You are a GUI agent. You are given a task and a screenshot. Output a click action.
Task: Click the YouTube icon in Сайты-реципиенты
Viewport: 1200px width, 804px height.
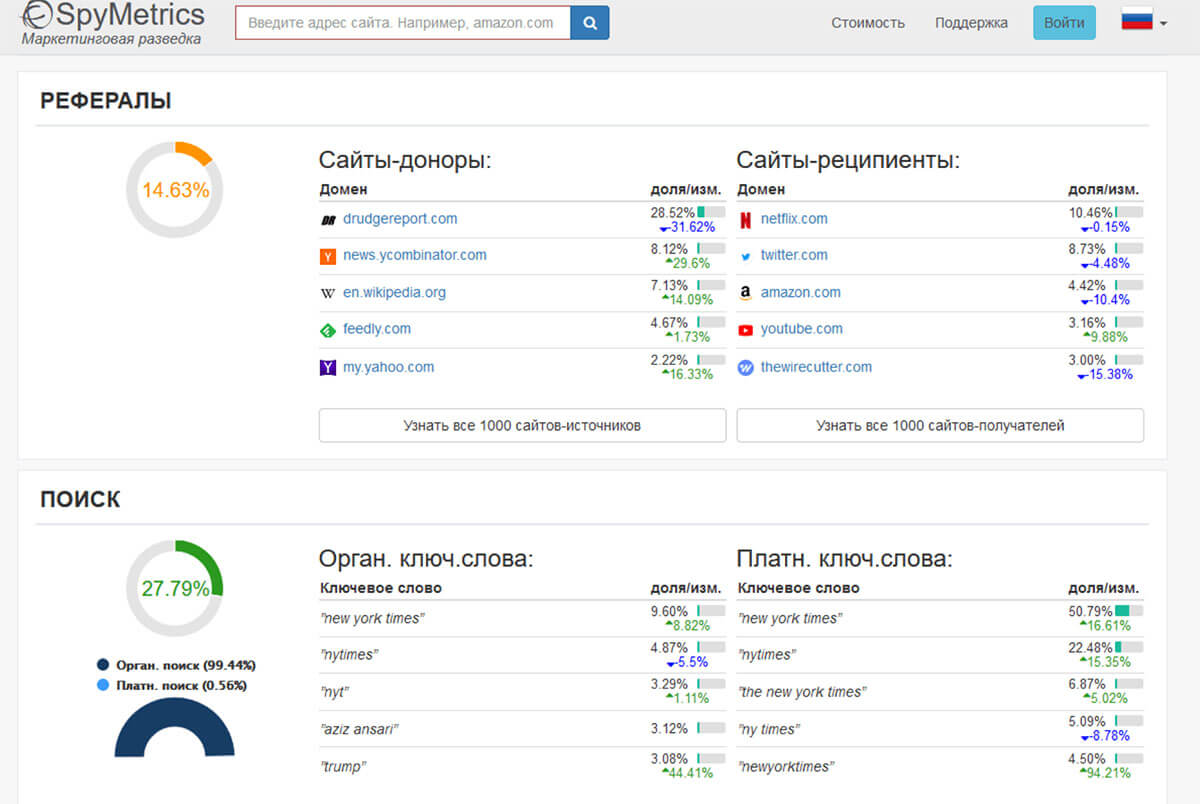[744, 329]
